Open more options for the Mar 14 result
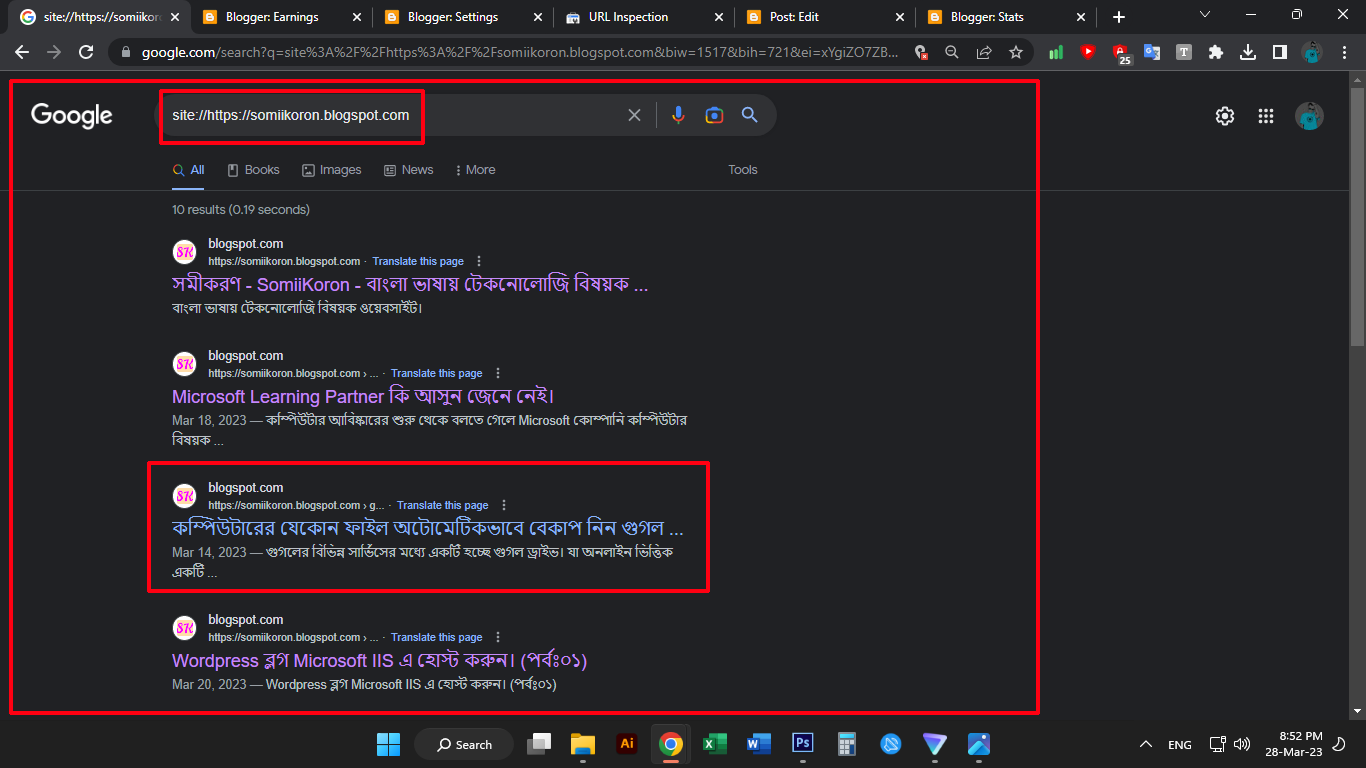 coord(504,505)
